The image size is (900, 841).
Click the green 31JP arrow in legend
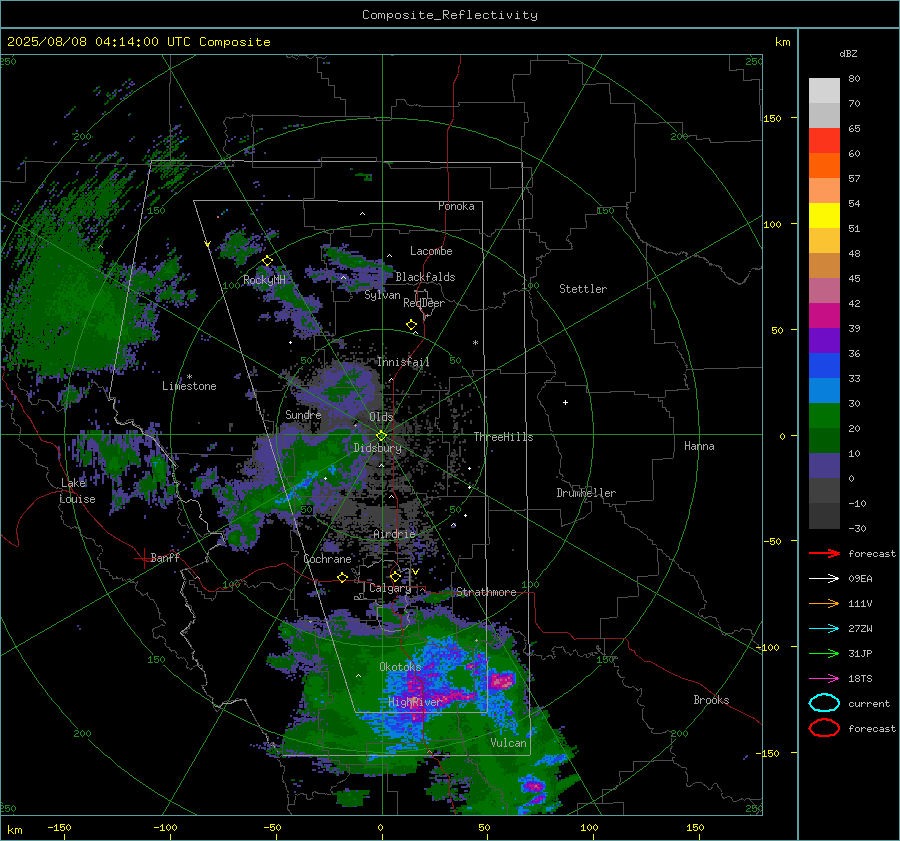824,653
